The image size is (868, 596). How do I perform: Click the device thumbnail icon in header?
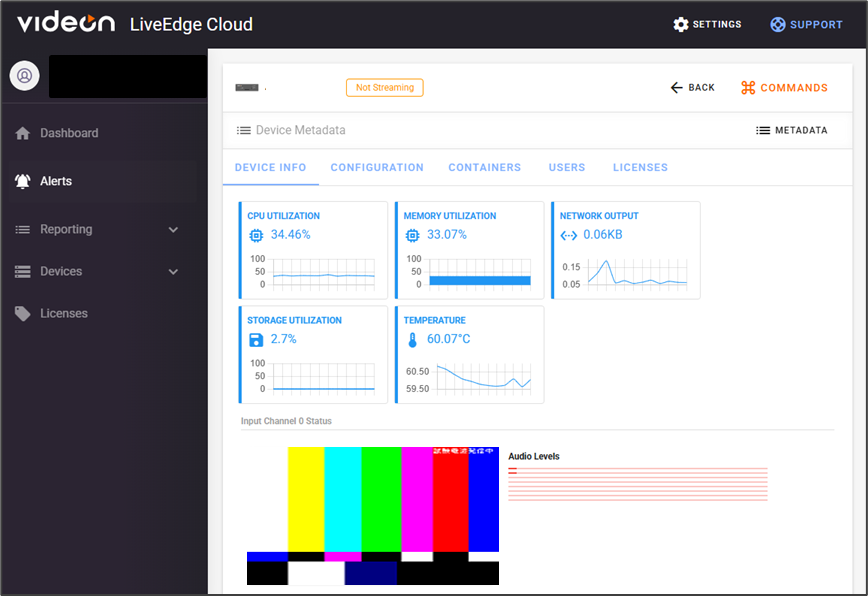246,88
